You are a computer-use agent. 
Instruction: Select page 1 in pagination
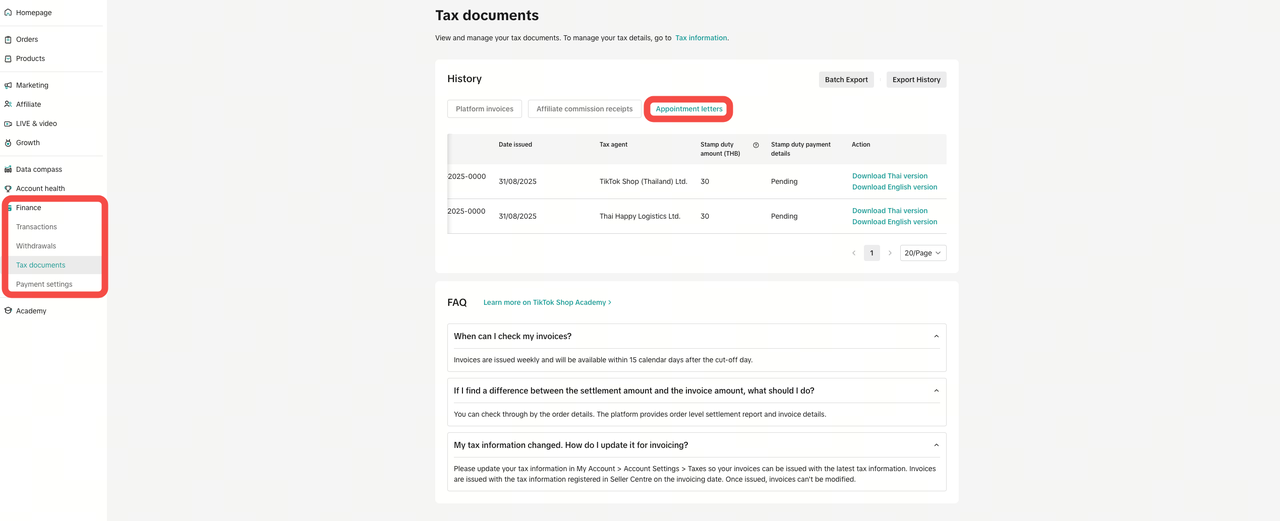[x=872, y=253]
